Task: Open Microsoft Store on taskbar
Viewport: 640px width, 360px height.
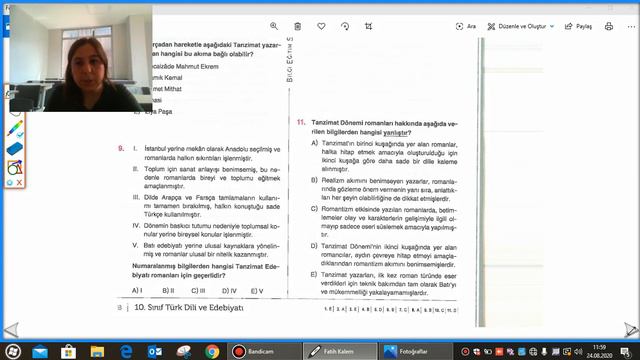Action: point(68,351)
